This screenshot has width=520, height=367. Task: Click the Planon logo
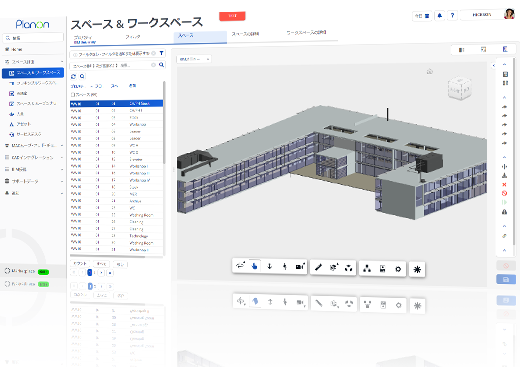32,24
